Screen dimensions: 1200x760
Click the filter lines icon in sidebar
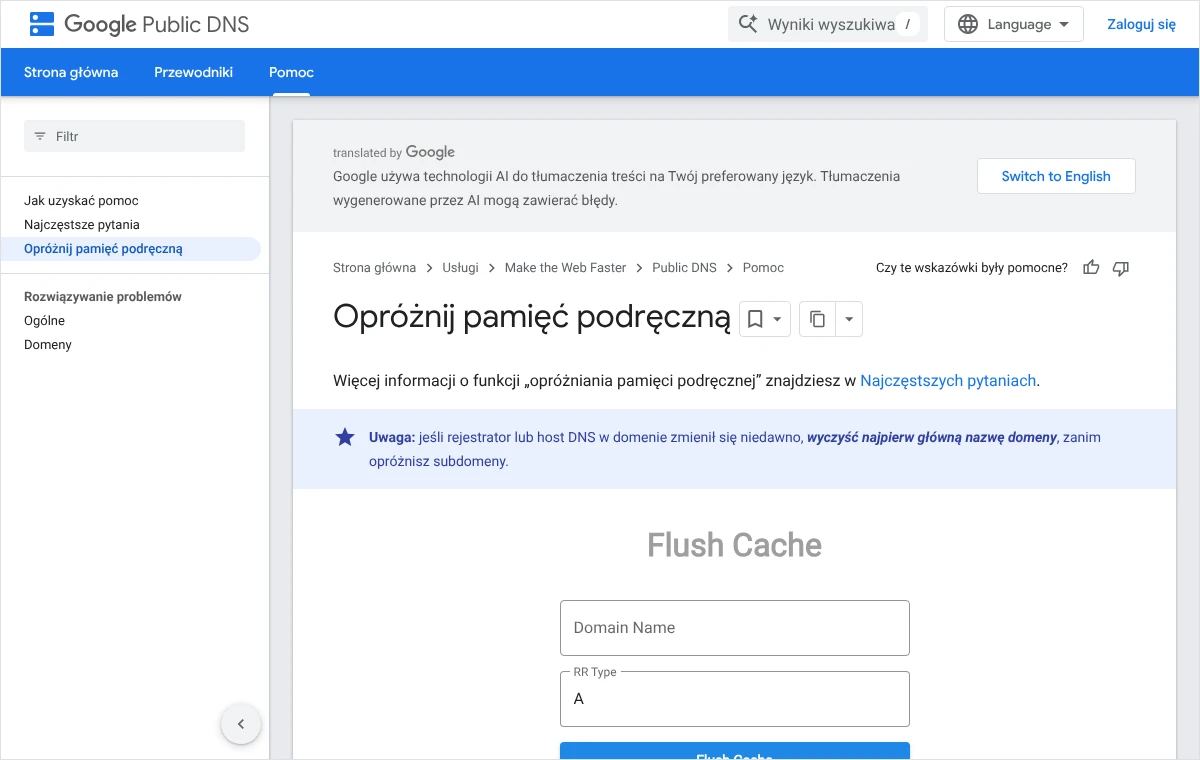(40, 136)
